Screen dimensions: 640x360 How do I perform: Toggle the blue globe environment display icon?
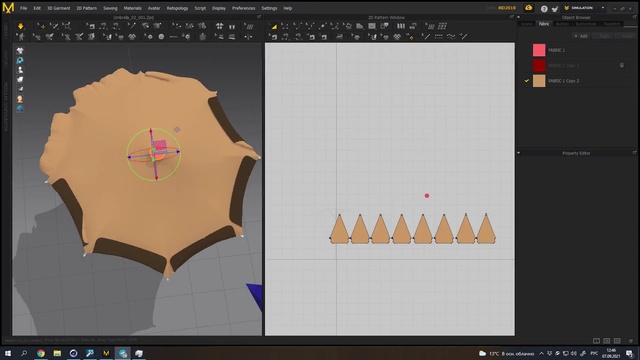[20, 109]
